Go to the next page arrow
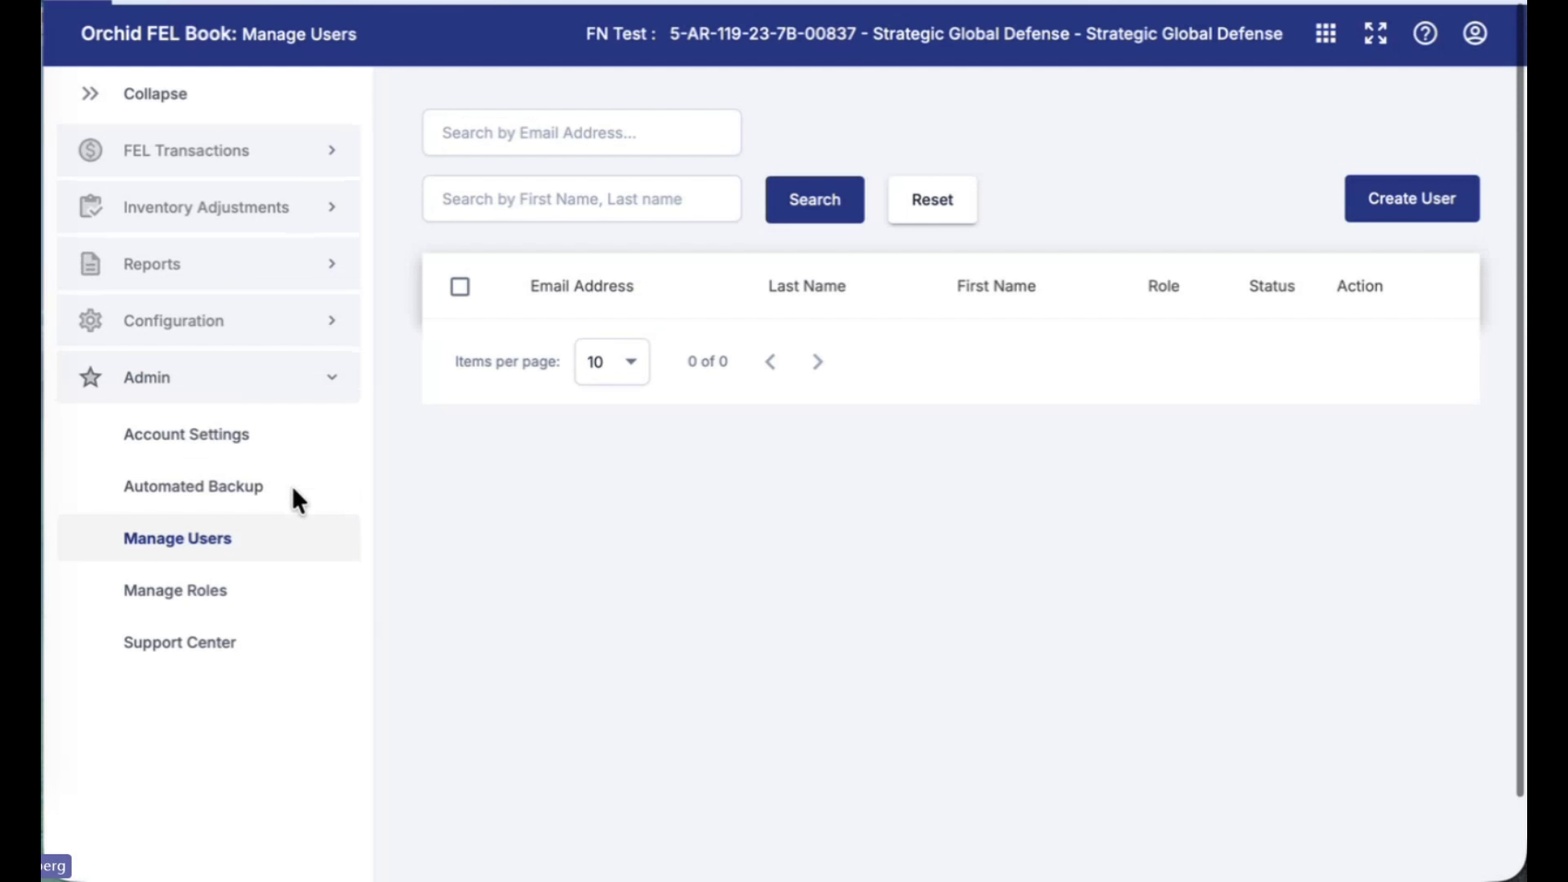 point(817,362)
